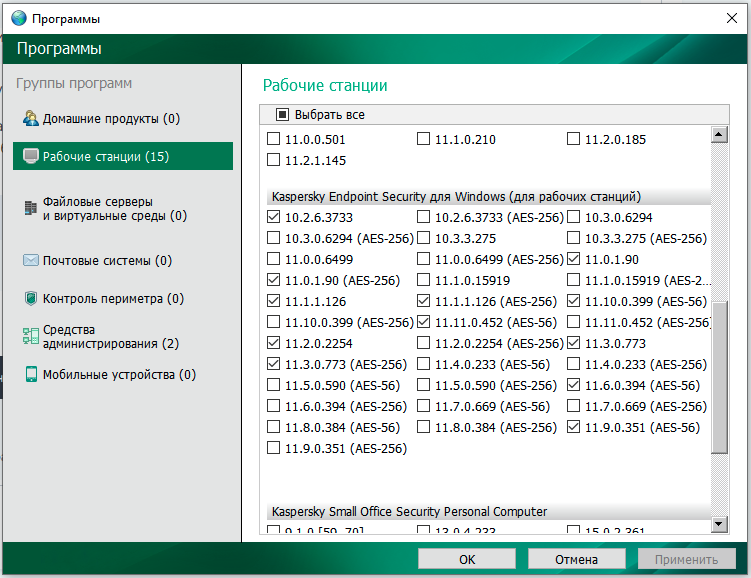Uncheck version 10.2.6.3733 without AES

[273, 217]
